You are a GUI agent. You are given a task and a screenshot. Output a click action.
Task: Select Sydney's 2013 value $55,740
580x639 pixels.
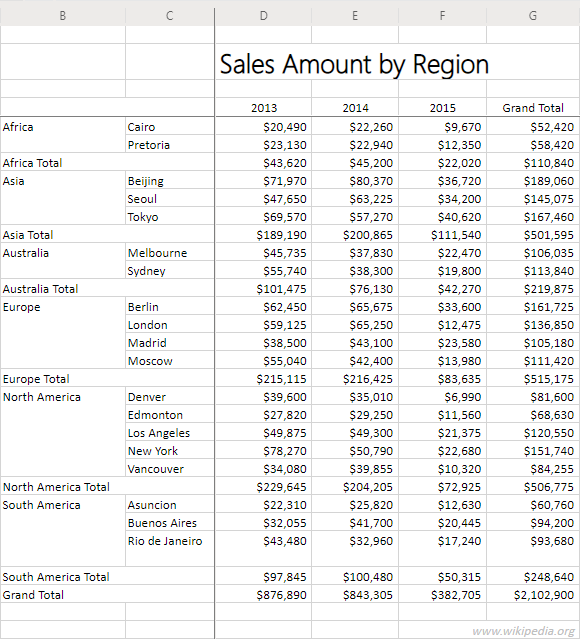[284, 271]
